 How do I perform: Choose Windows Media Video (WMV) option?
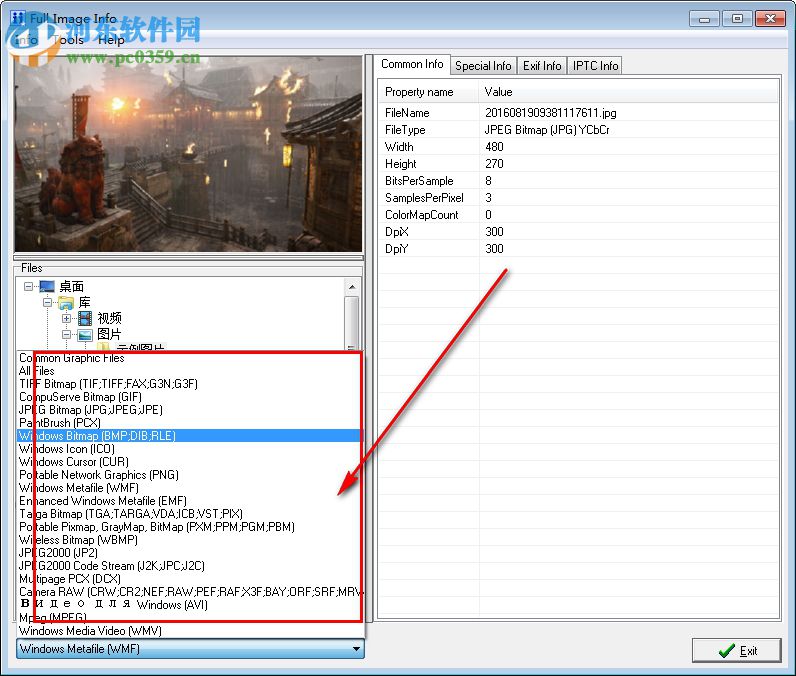pos(190,631)
